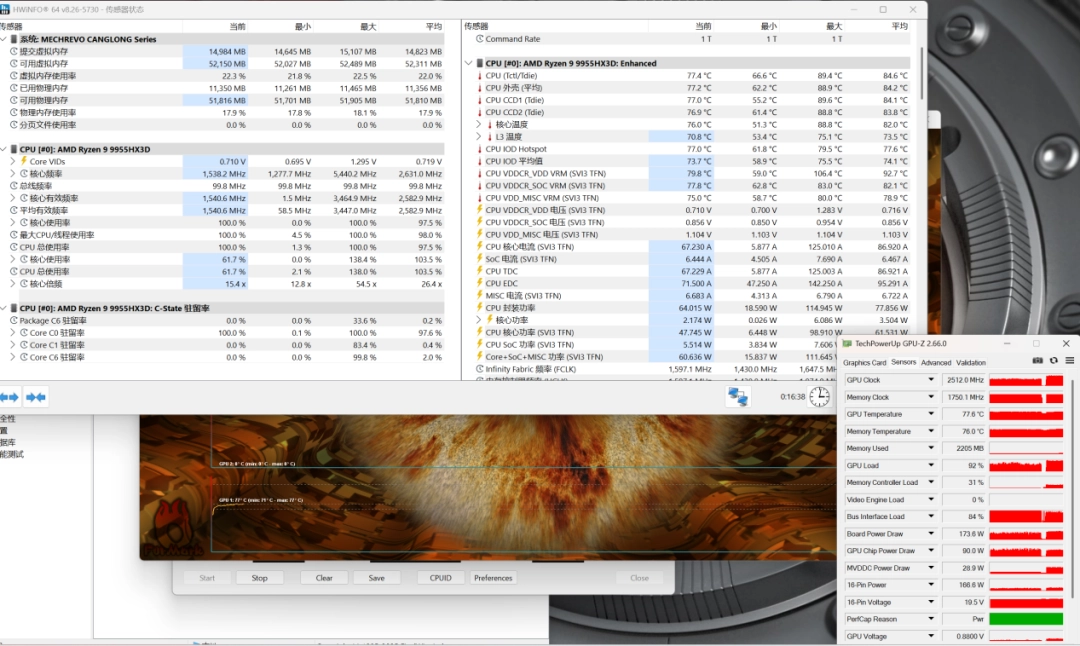The image size is (1080, 646).
Task: Expand the Core C0 驻留率 row
Action: (x=12, y=333)
